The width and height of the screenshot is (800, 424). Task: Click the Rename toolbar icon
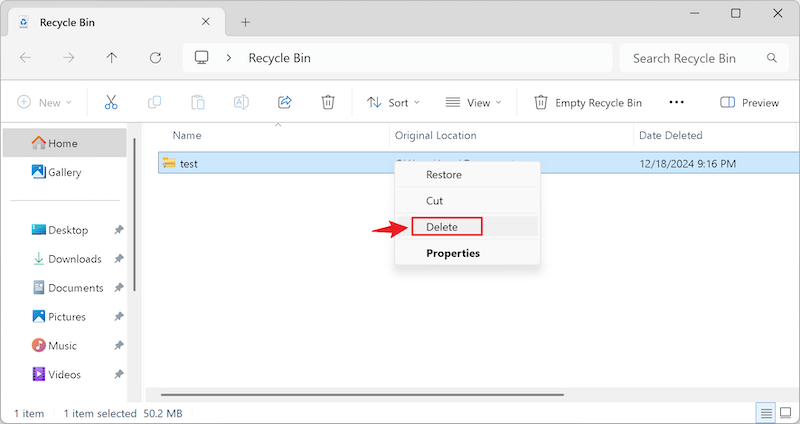click(x=241, y=103)
